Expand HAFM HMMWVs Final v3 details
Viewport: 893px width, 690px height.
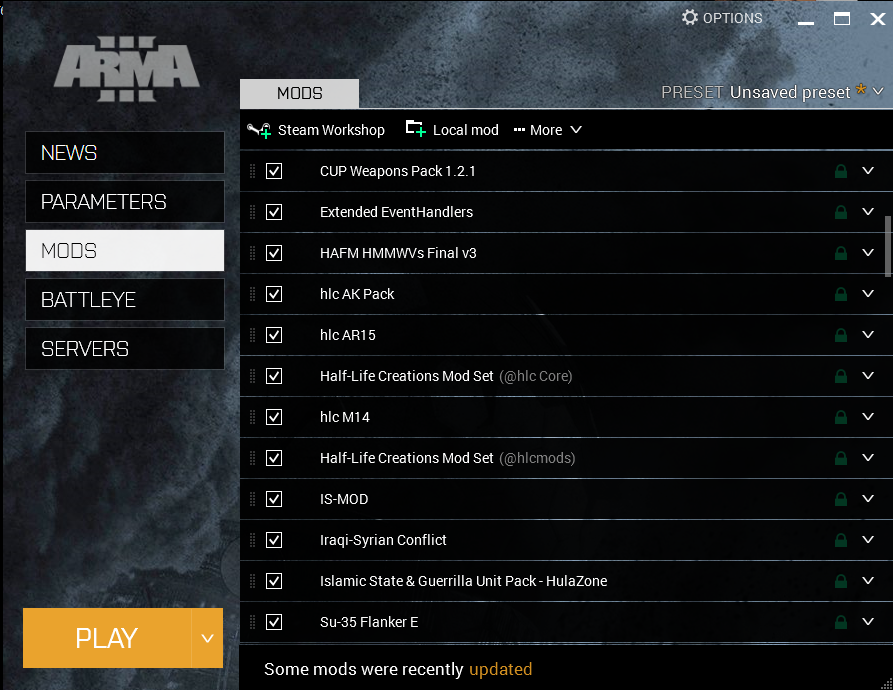pyautogui.click(x=868, y=253)
